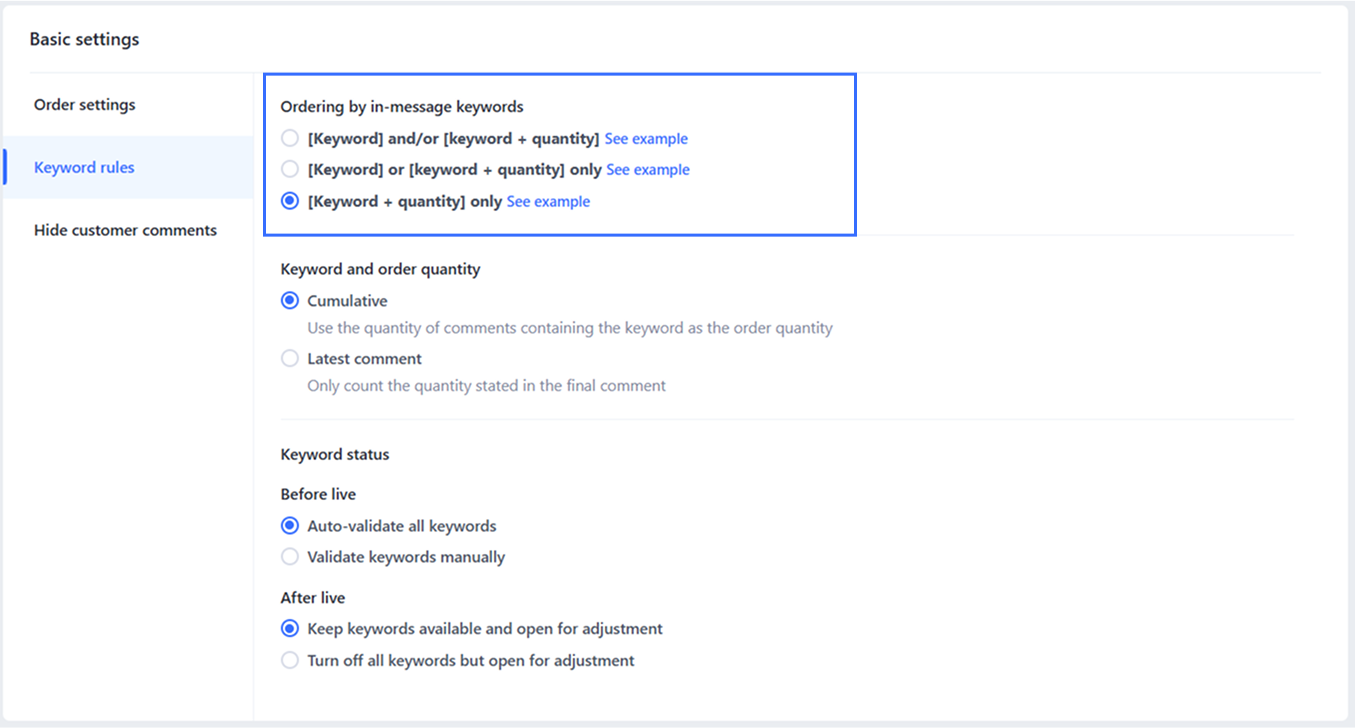Image resolution: width=1355 pixels, height=728 pixels.
Task: Select the Keyword rules tab
Action: (84, 168)
